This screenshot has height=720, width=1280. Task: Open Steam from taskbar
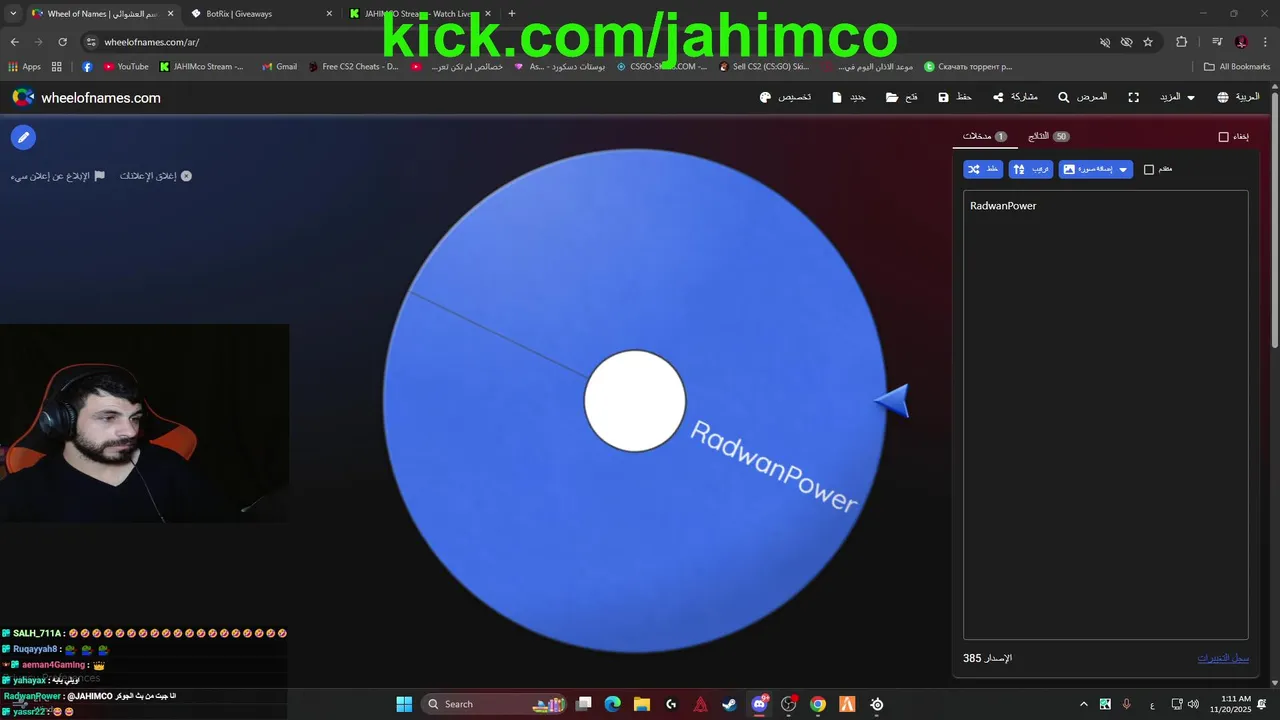pos(730,704)
